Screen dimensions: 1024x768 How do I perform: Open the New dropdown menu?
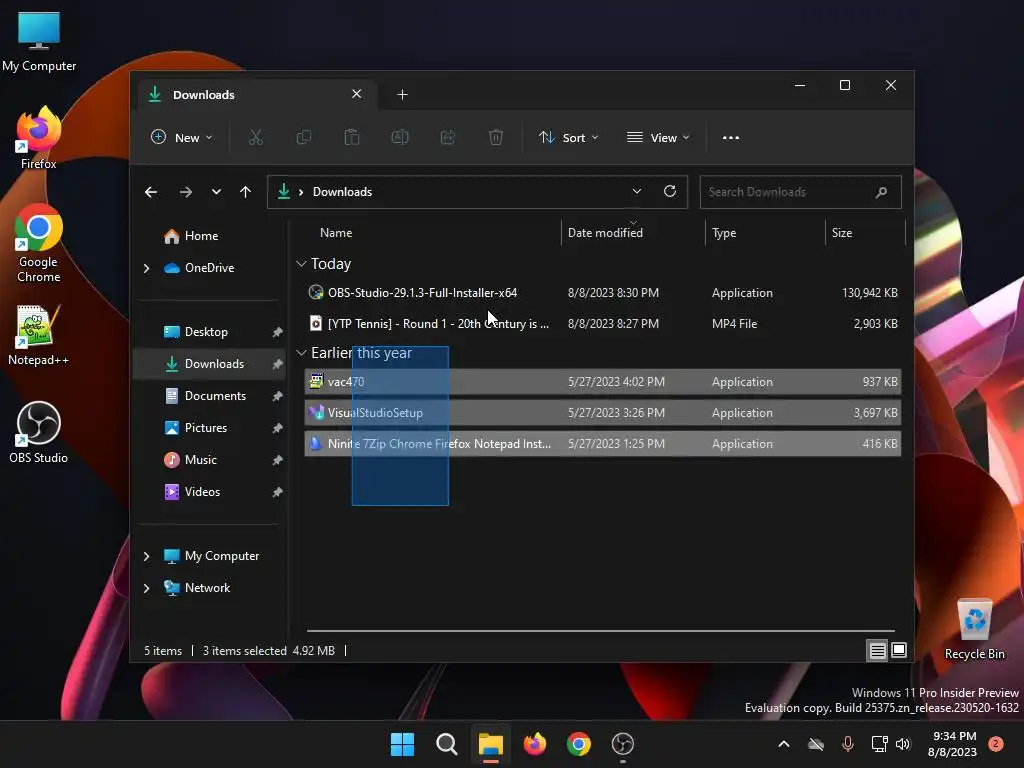[x=182, y=137]
